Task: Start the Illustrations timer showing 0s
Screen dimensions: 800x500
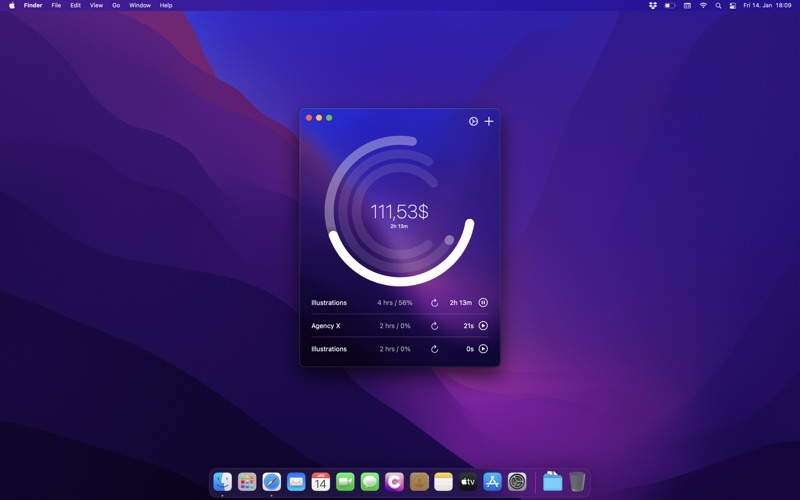Action: click(483, 349)
